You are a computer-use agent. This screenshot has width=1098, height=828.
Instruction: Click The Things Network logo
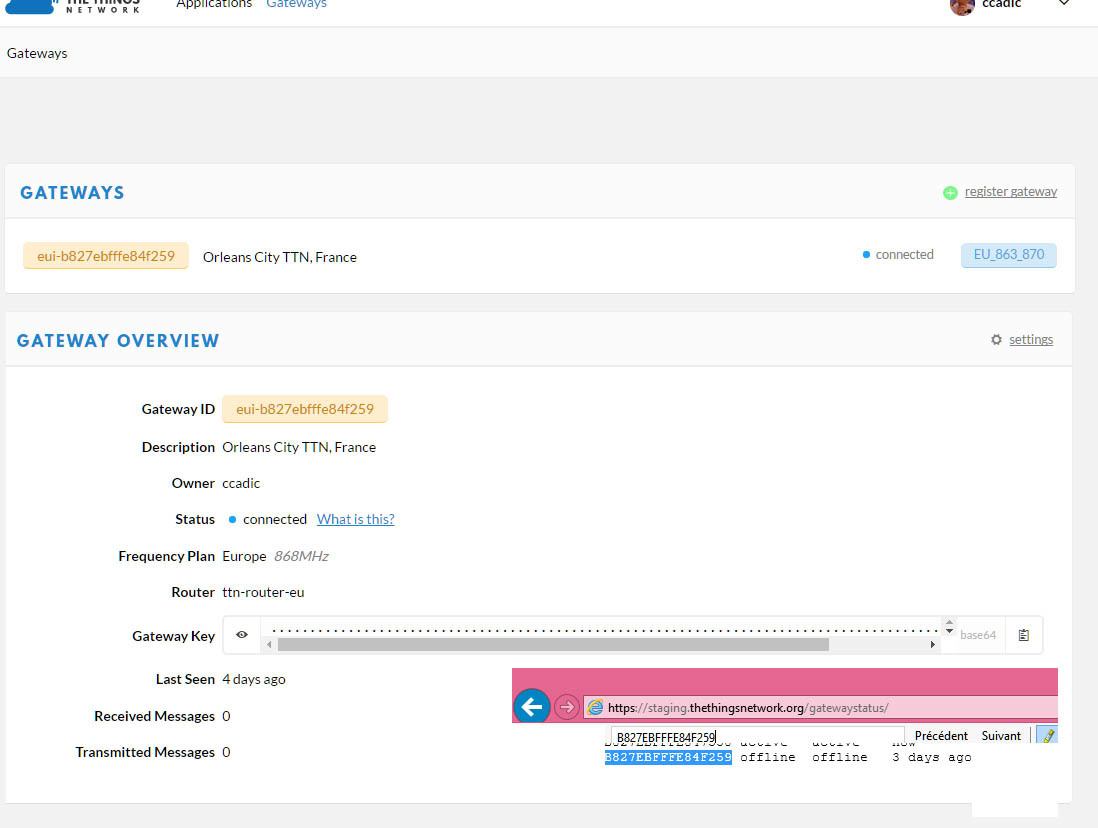coord(72,6)
